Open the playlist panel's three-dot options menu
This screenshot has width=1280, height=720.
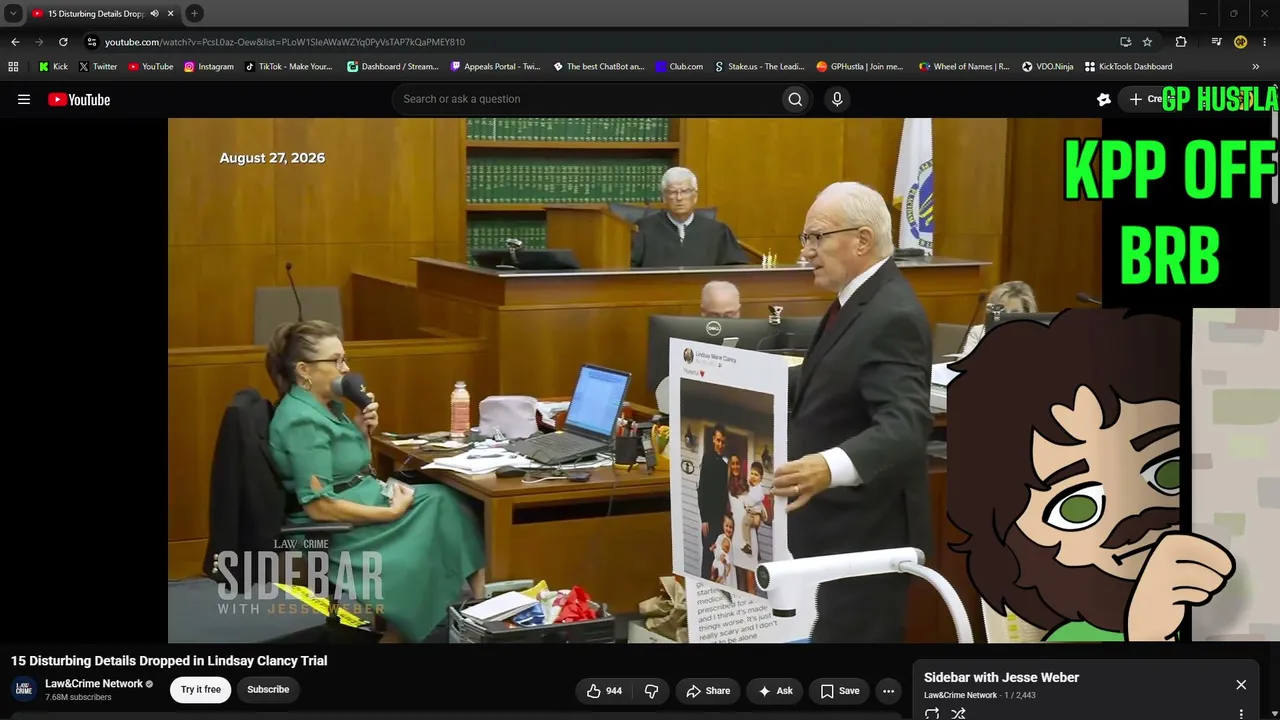coord(1241,714)
